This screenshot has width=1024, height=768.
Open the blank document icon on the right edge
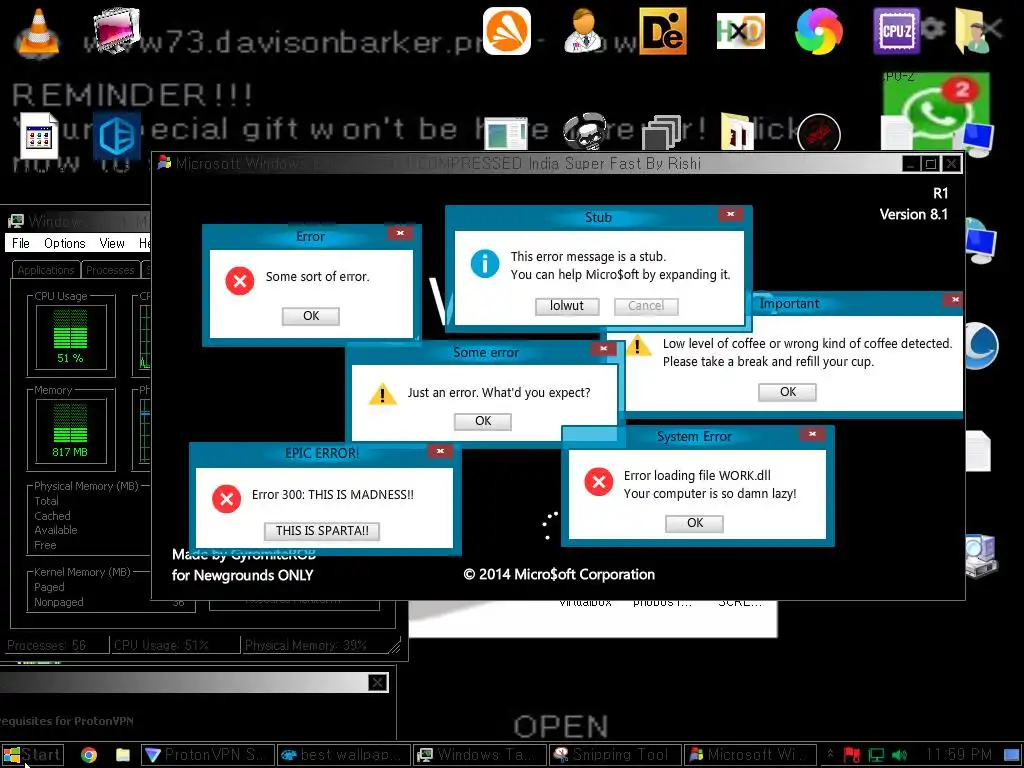[x=978, y=451]
